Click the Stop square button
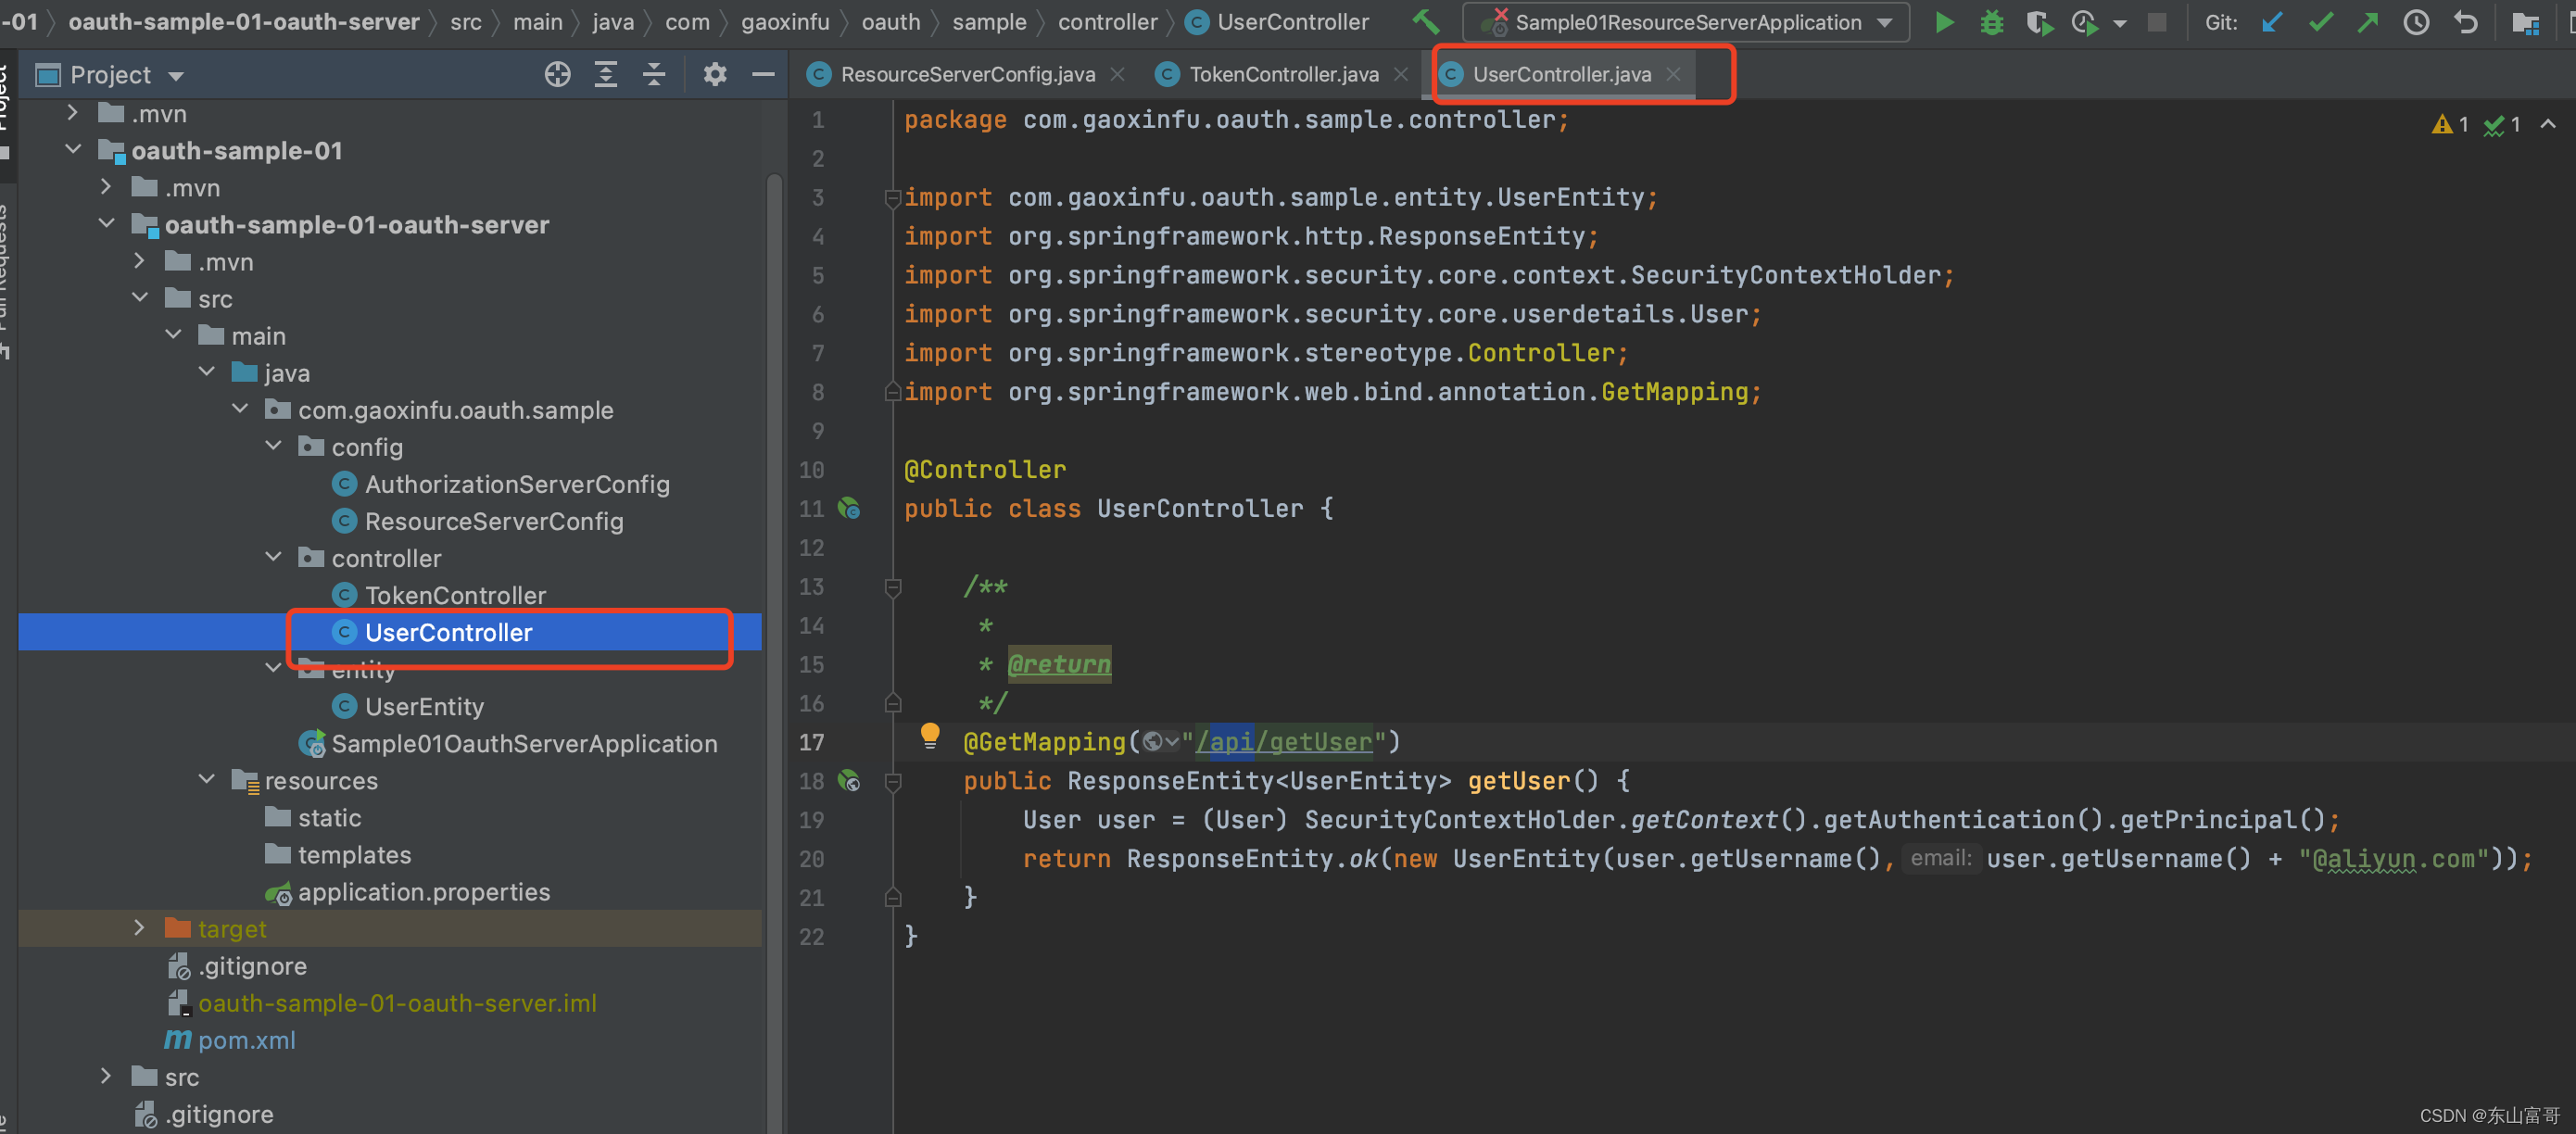The height and width of the screenshot is (1134, 2576). [2157, 22]
